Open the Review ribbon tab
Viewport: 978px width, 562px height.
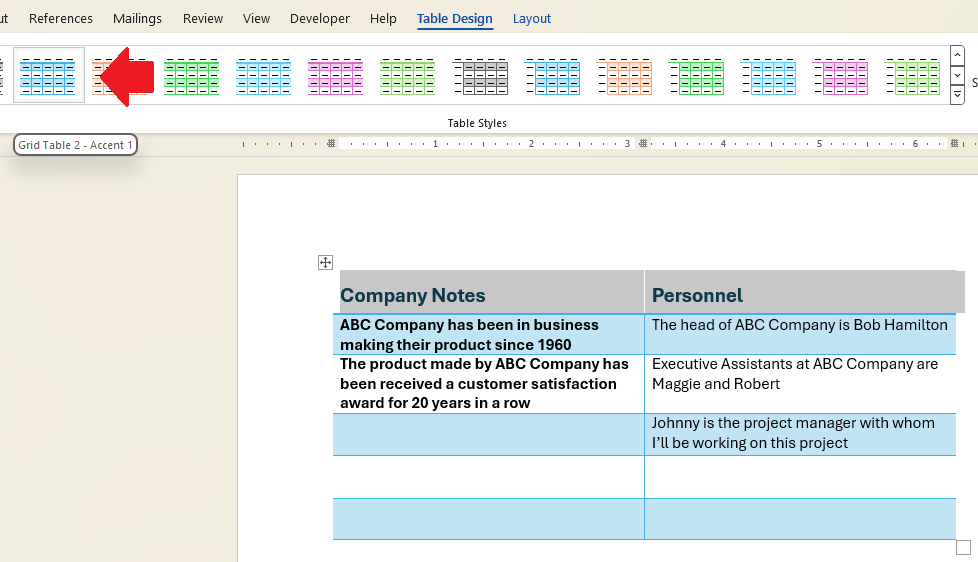203,19
